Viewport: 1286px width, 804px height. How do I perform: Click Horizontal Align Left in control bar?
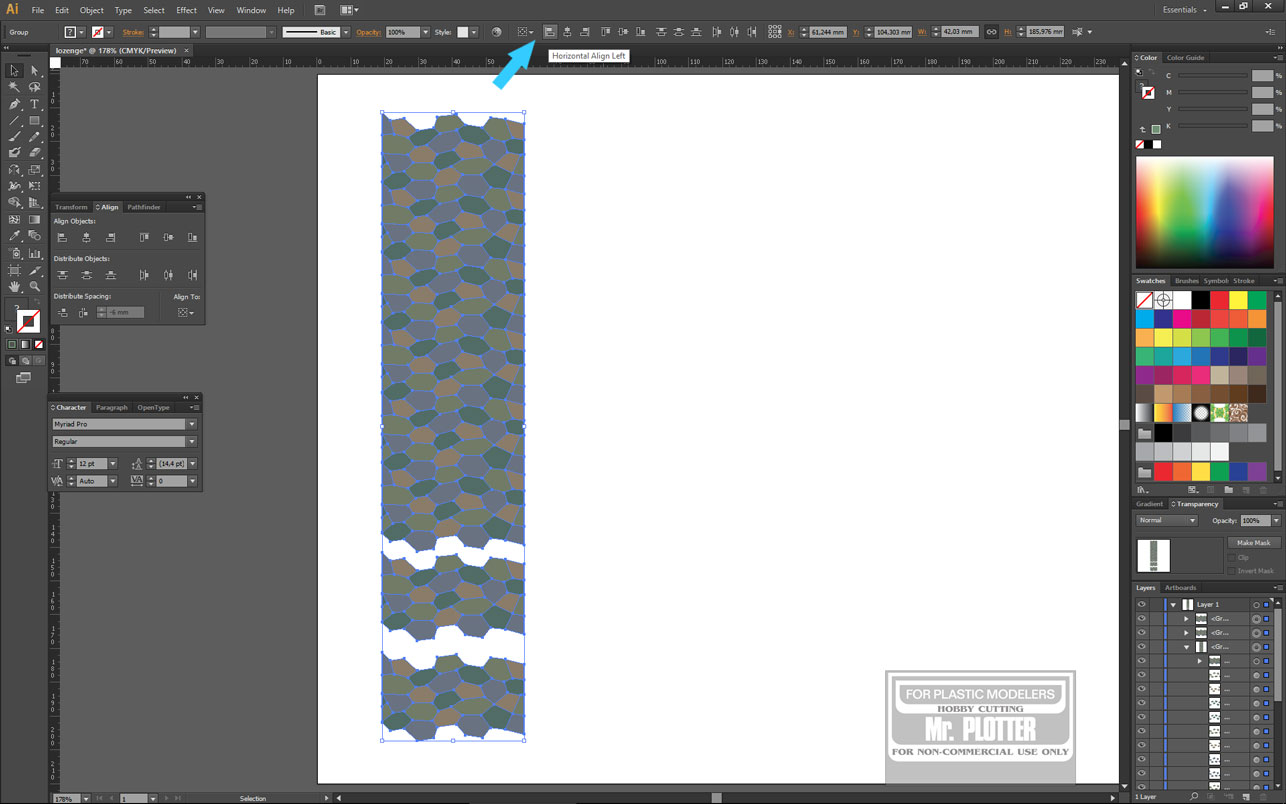(549, 32)
